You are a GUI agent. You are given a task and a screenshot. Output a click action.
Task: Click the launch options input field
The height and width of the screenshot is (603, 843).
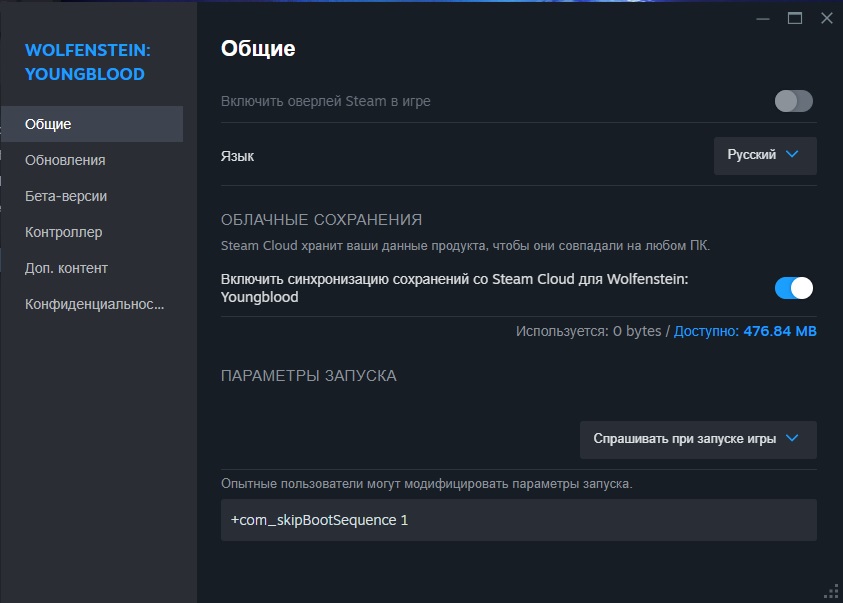click(518, 520)
